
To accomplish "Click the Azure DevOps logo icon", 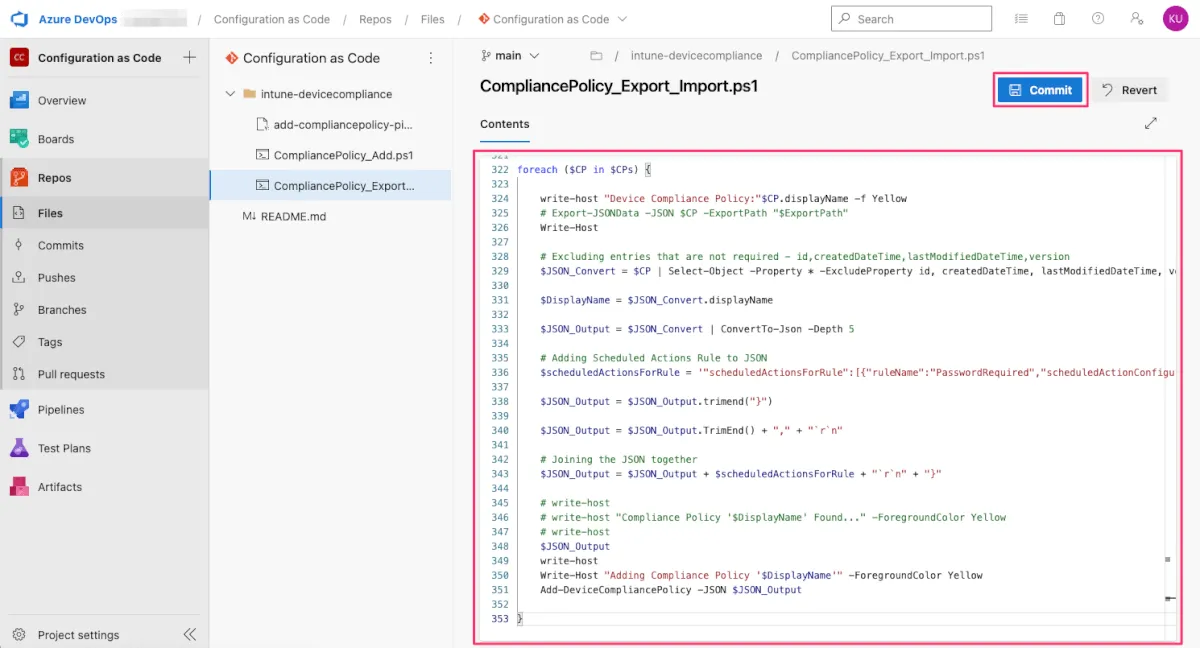I will click(19, 19).
